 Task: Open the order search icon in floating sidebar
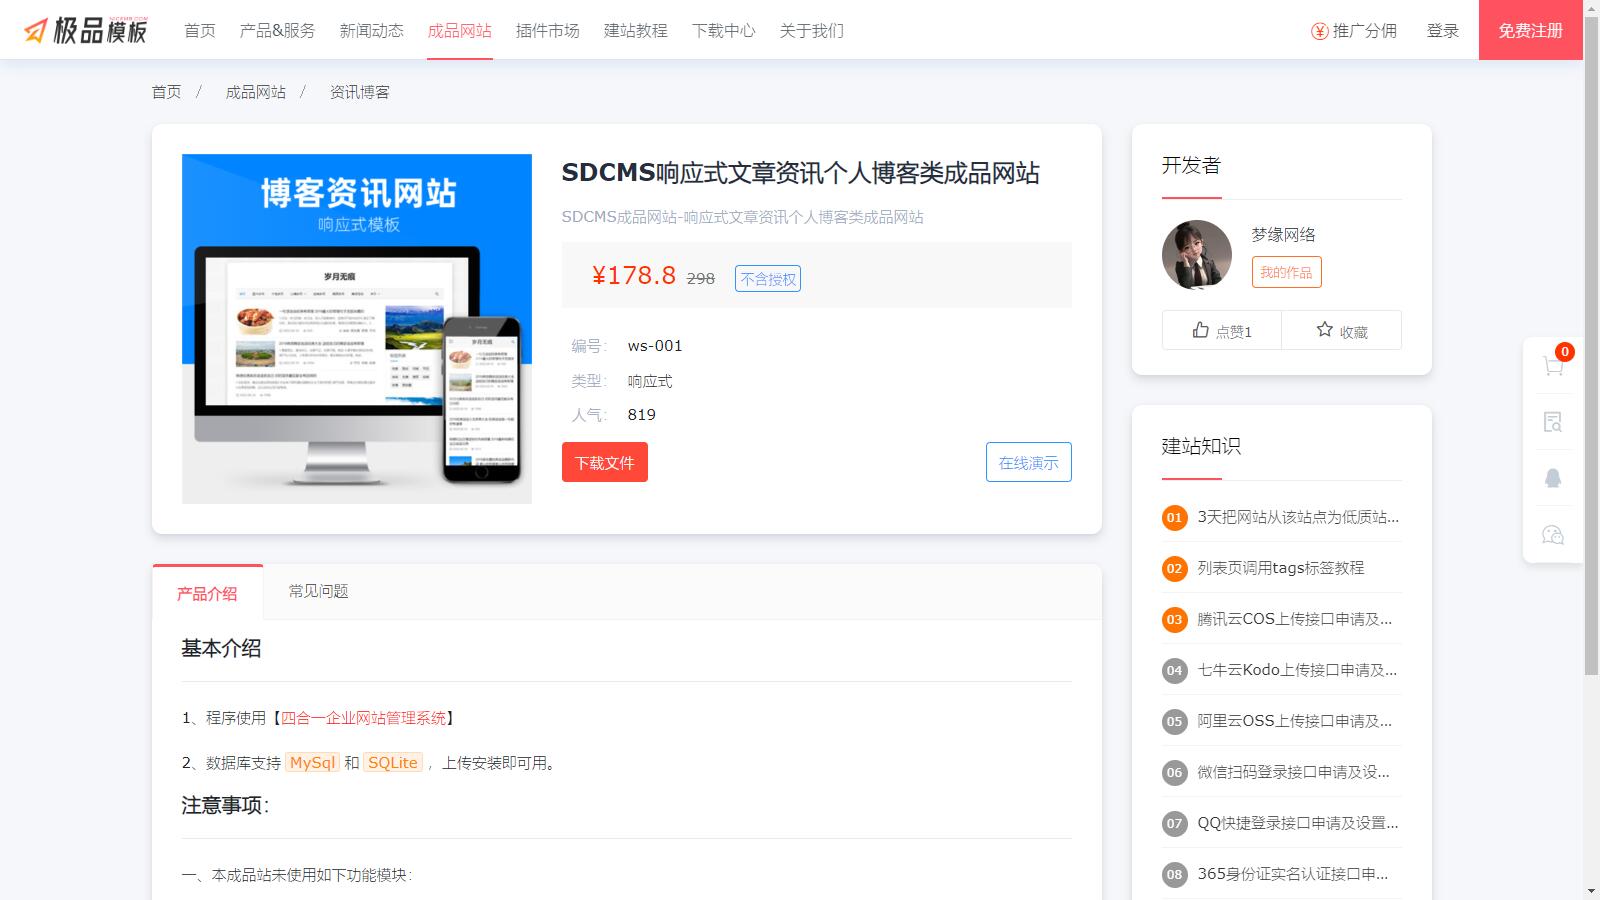(x=1553, y=422)
